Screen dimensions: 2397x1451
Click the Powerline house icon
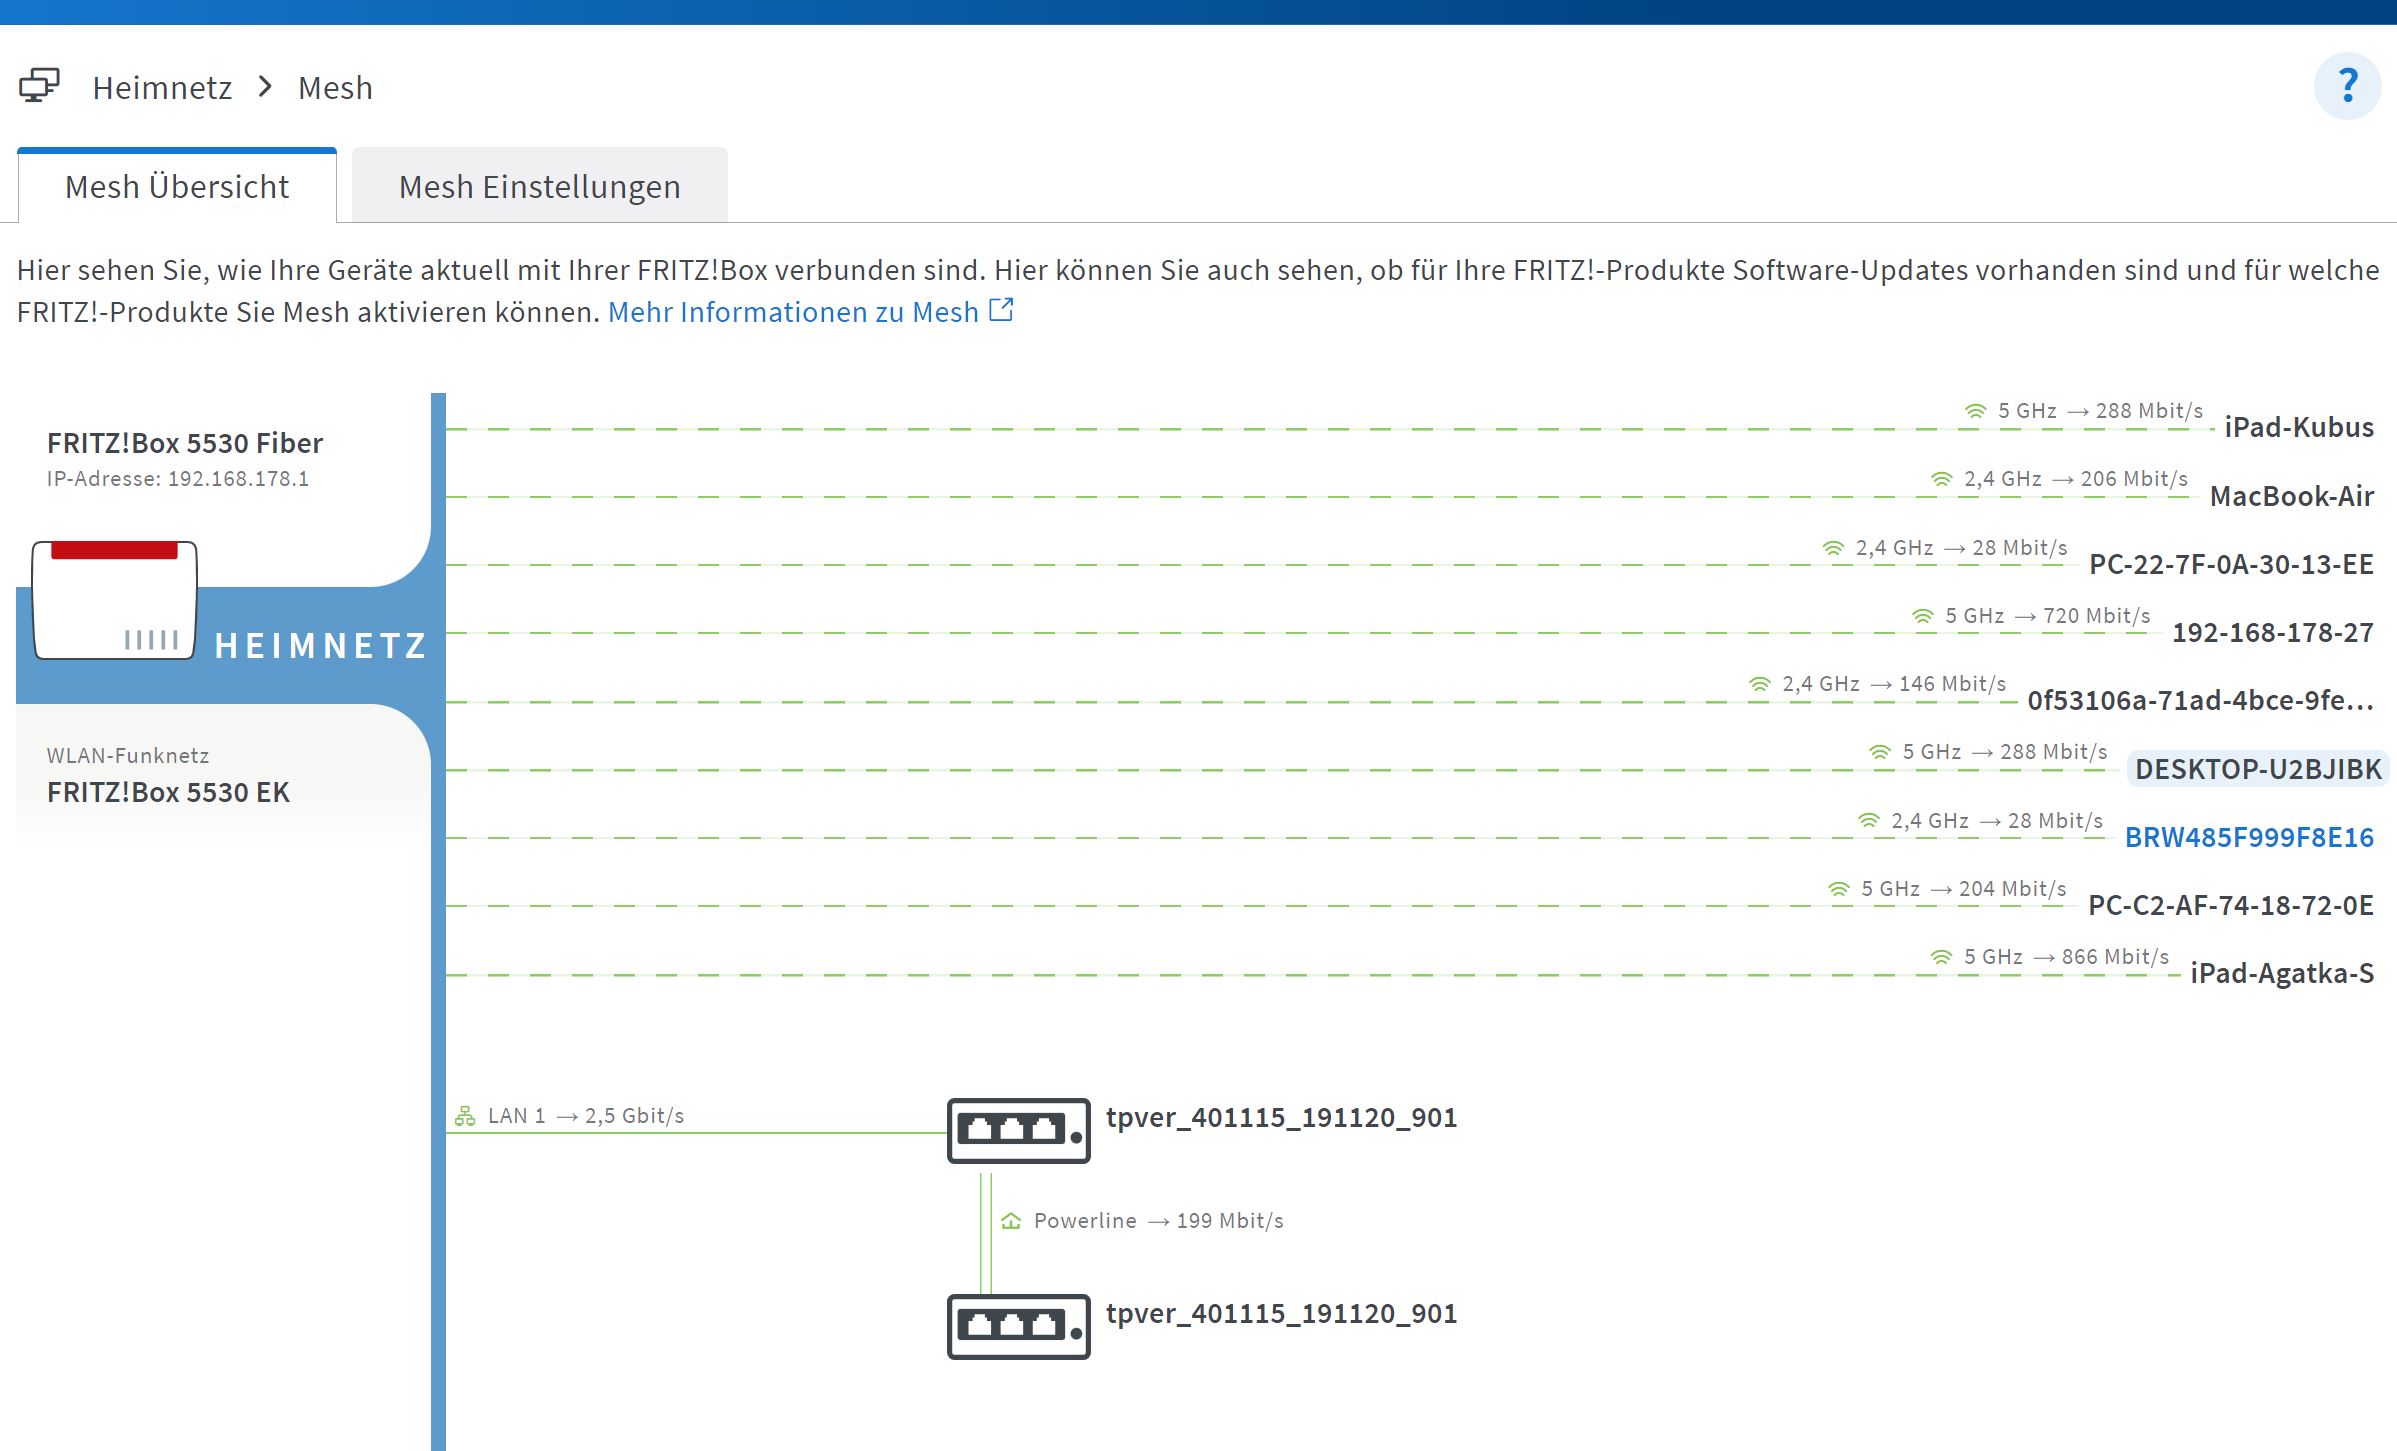1011,1221
